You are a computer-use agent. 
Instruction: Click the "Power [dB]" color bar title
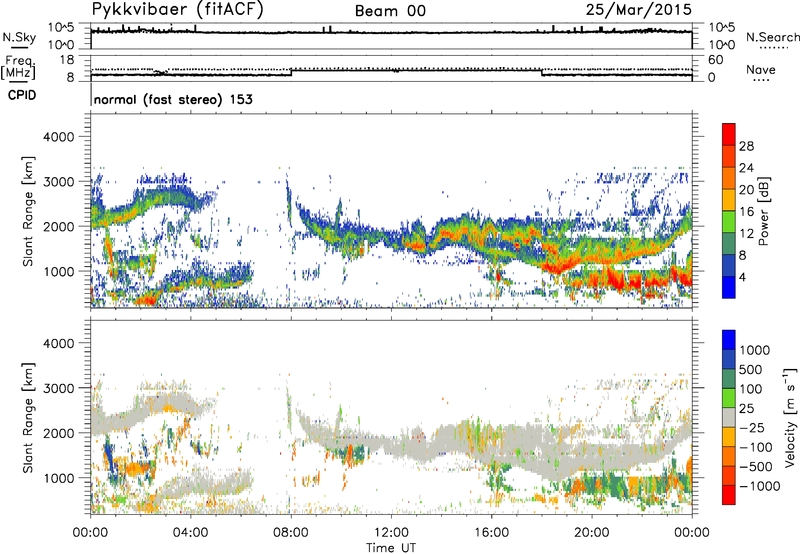tap(763, 211)
